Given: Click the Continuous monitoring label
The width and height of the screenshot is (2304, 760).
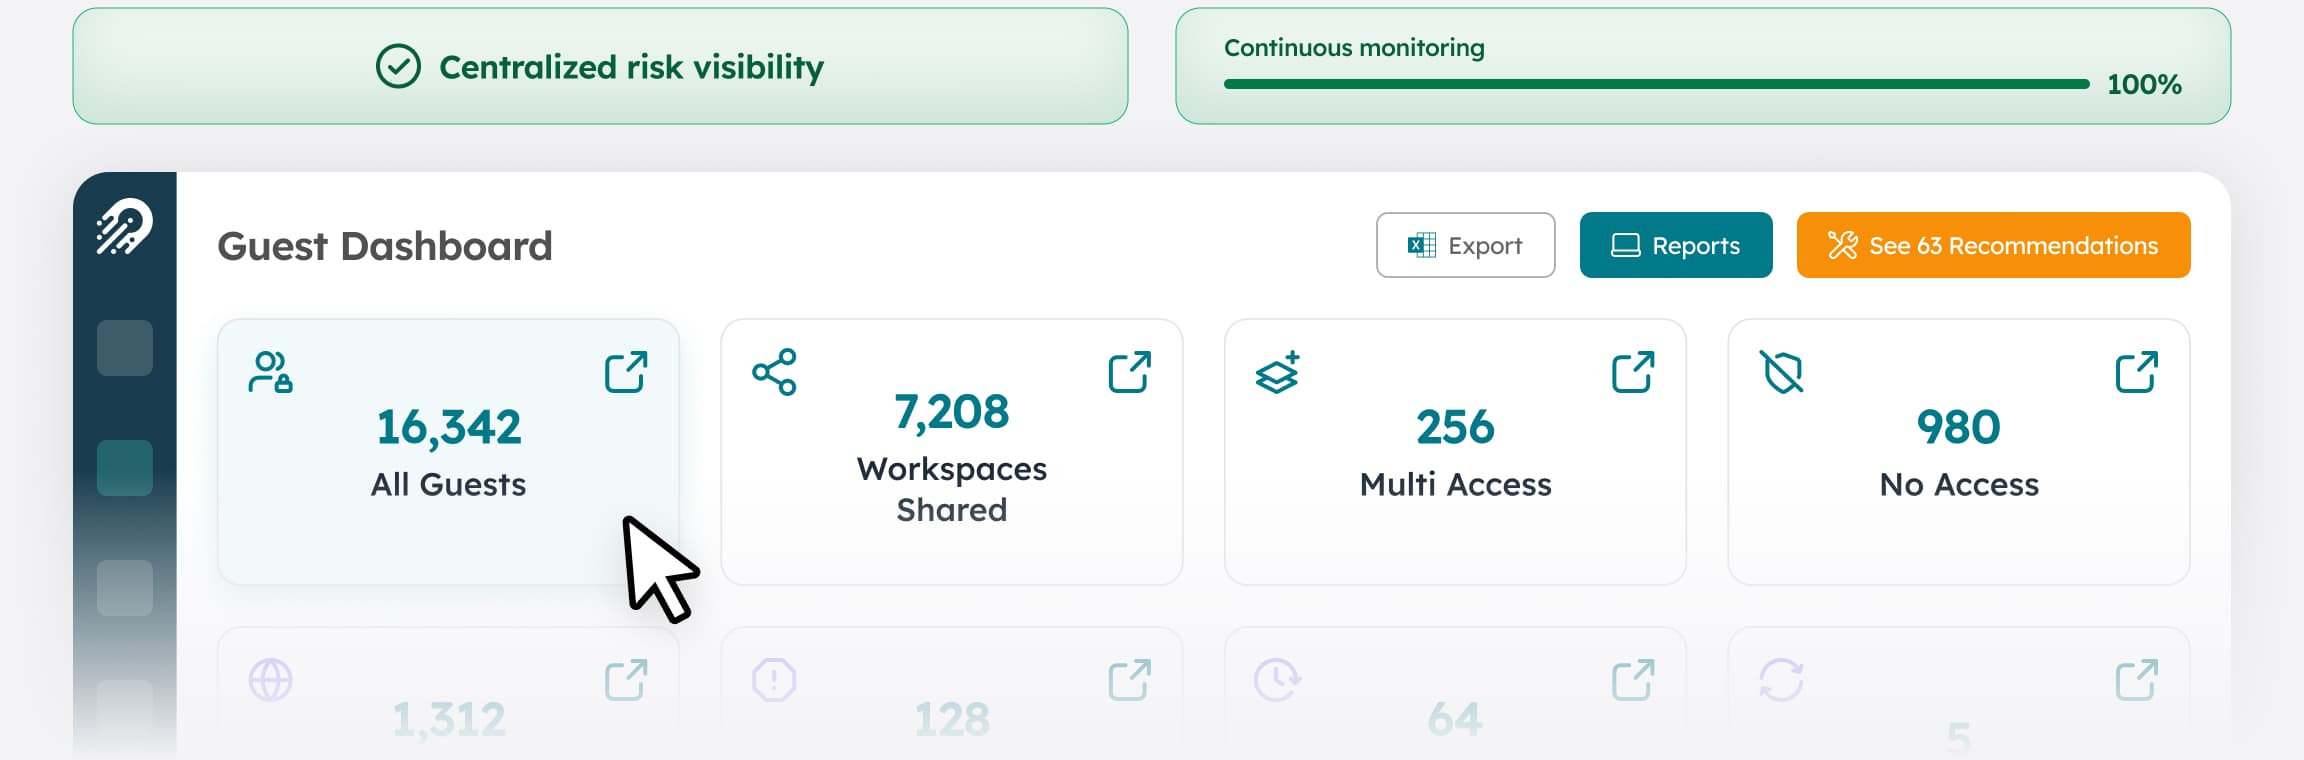Looking at the screenshot, I should tap(1354, 48).
